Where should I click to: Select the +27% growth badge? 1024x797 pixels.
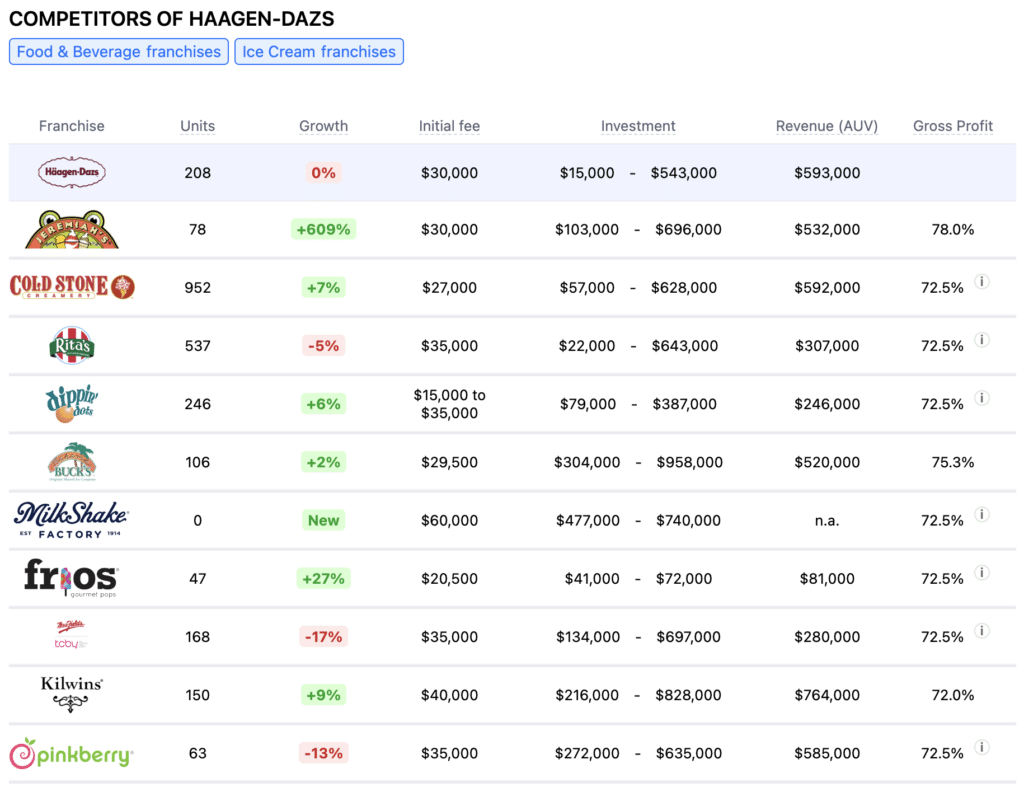coord(323,578)
